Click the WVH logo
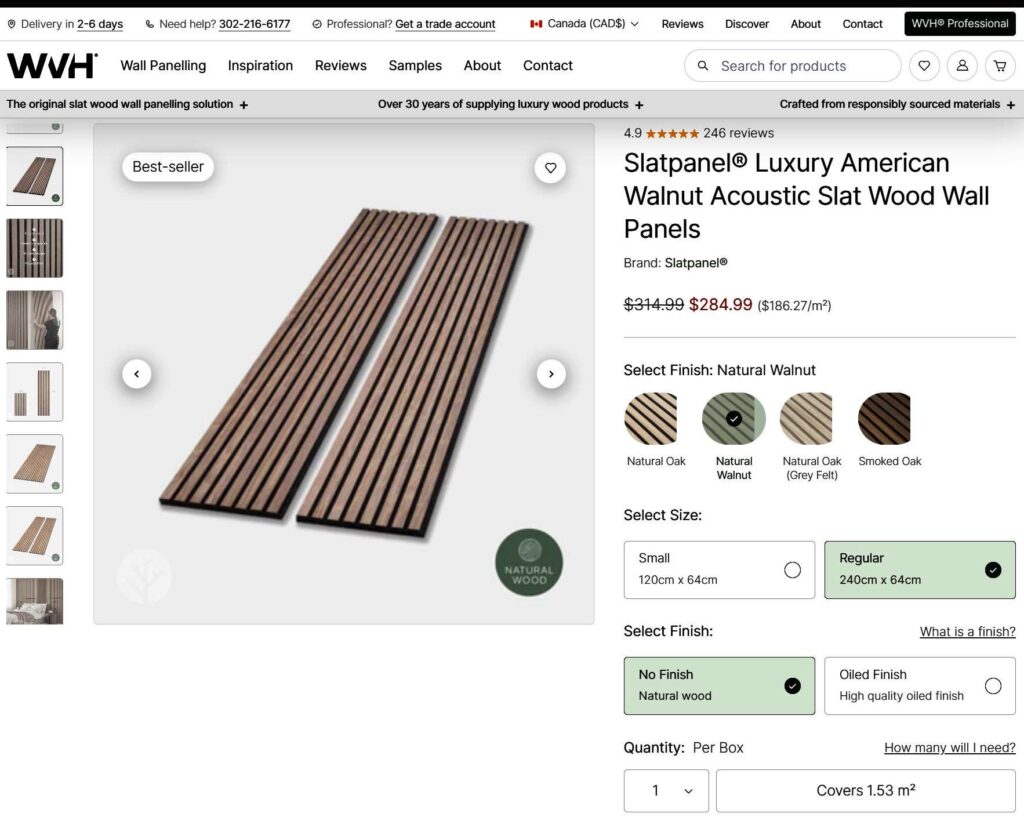 coord(52,66)
